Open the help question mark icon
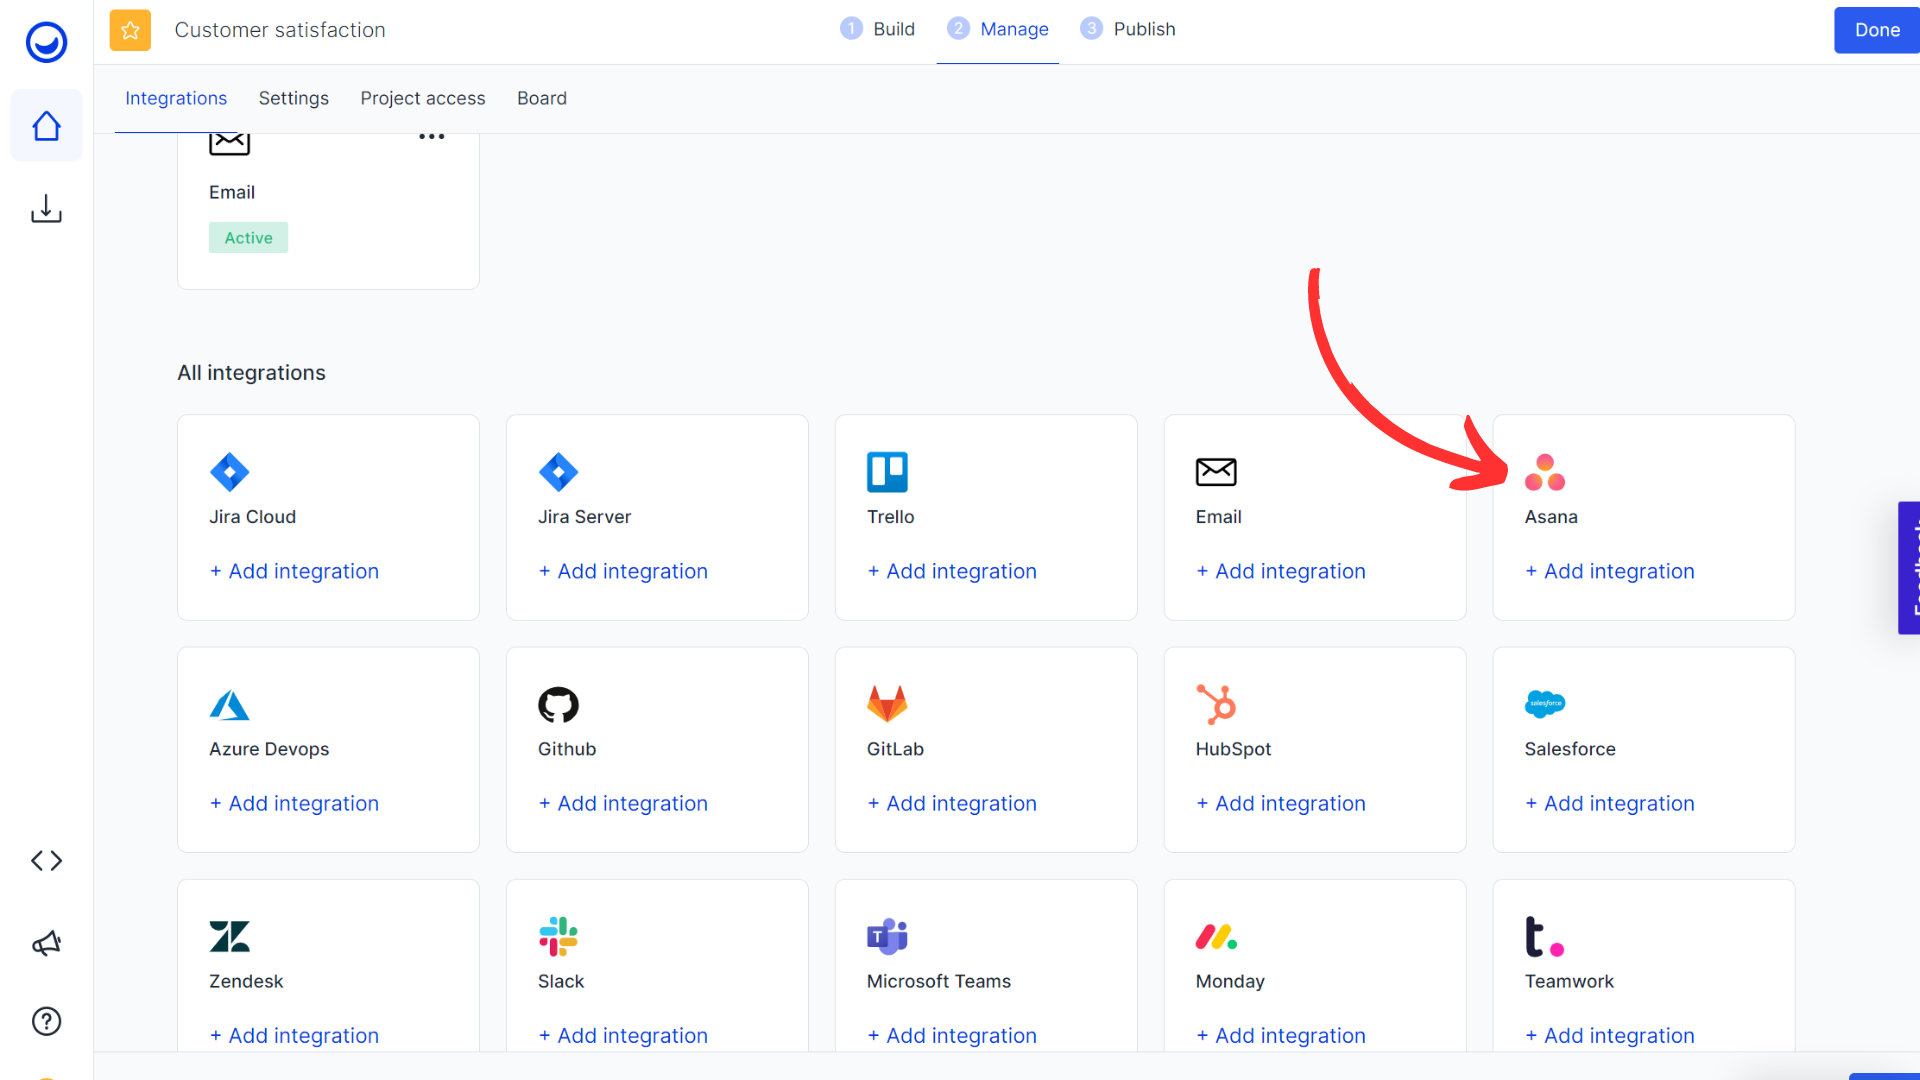1920x1080 pixels. (x=46, y=1021)
